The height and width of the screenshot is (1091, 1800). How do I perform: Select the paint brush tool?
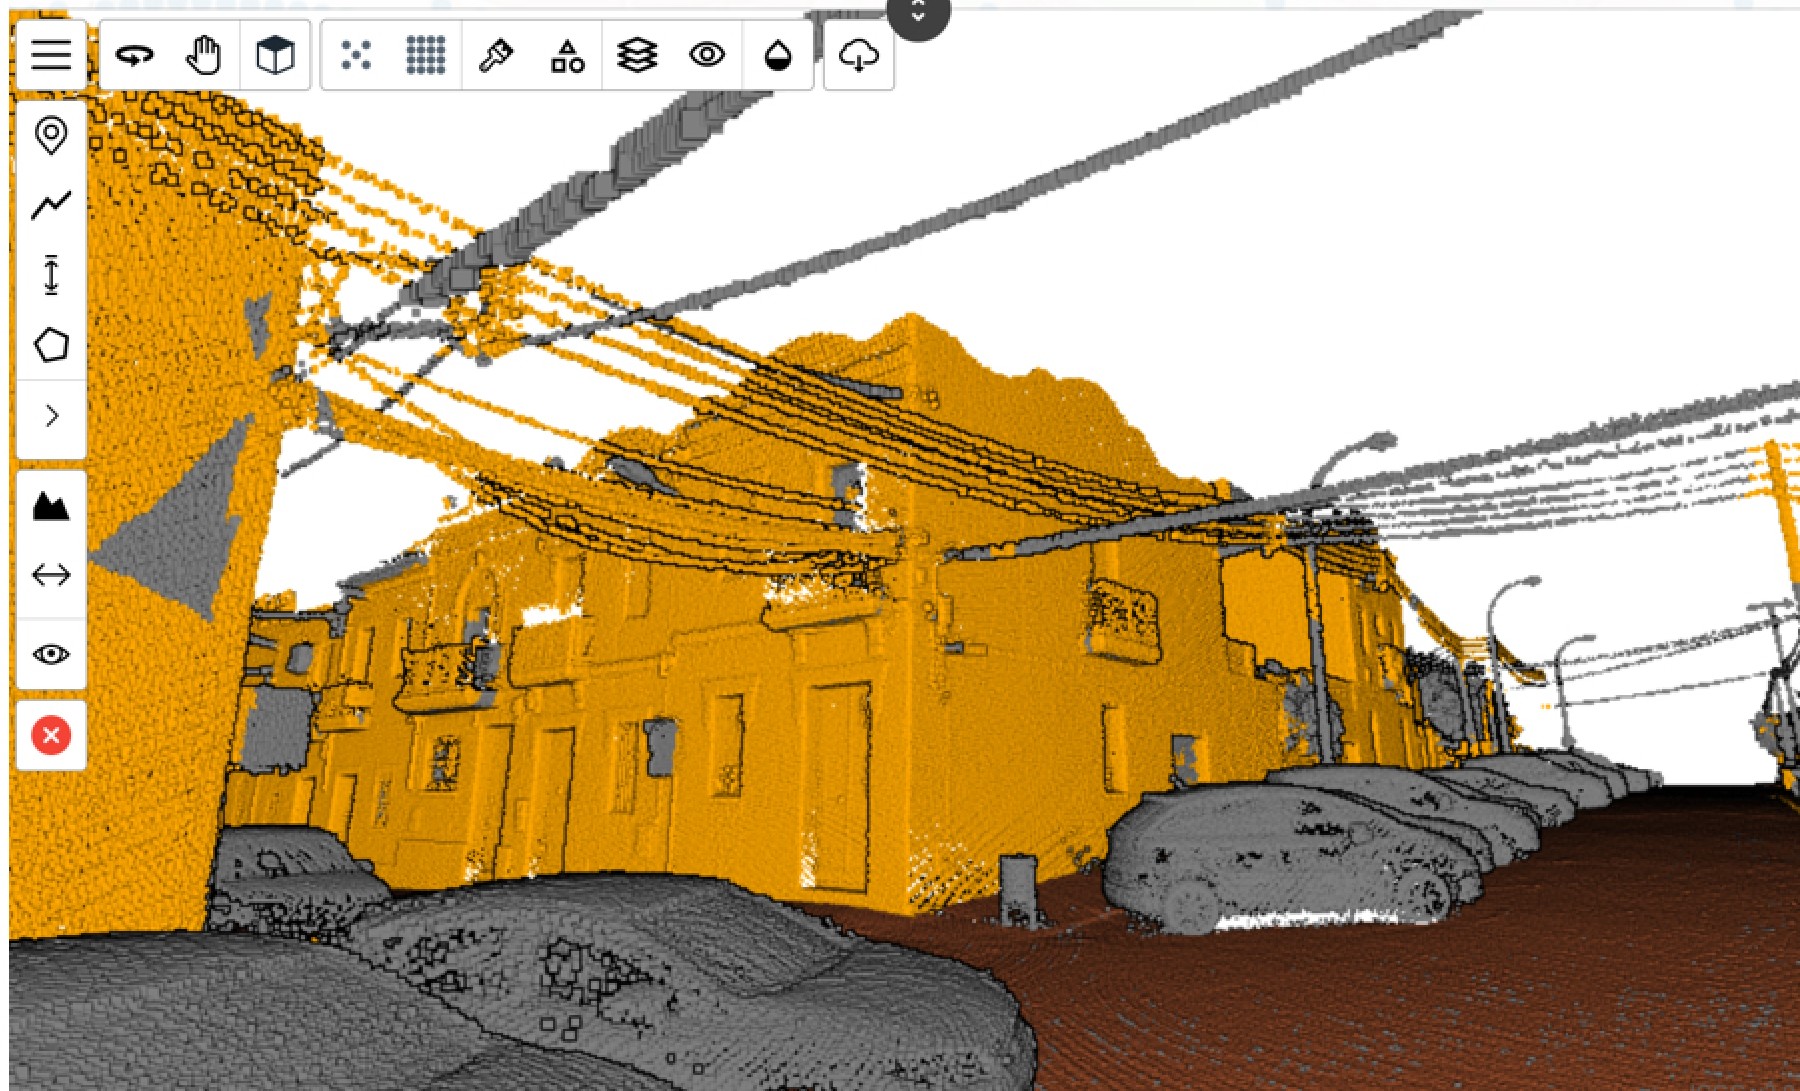496,55
